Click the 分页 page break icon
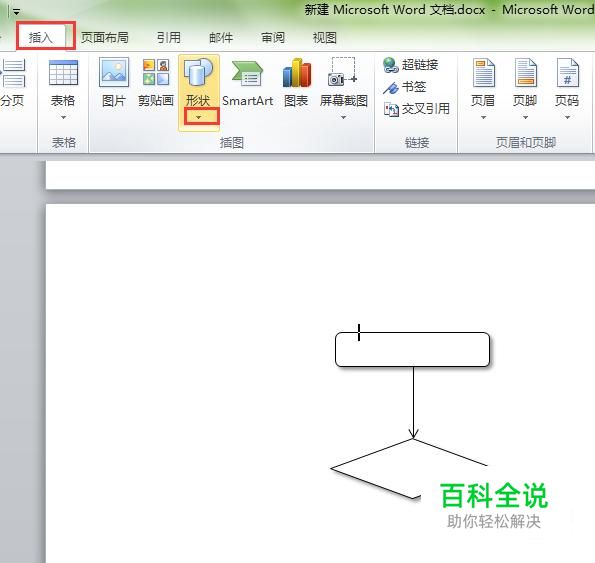Image resolution: width=595 pixels, height=563 pixels. point(13,74)
